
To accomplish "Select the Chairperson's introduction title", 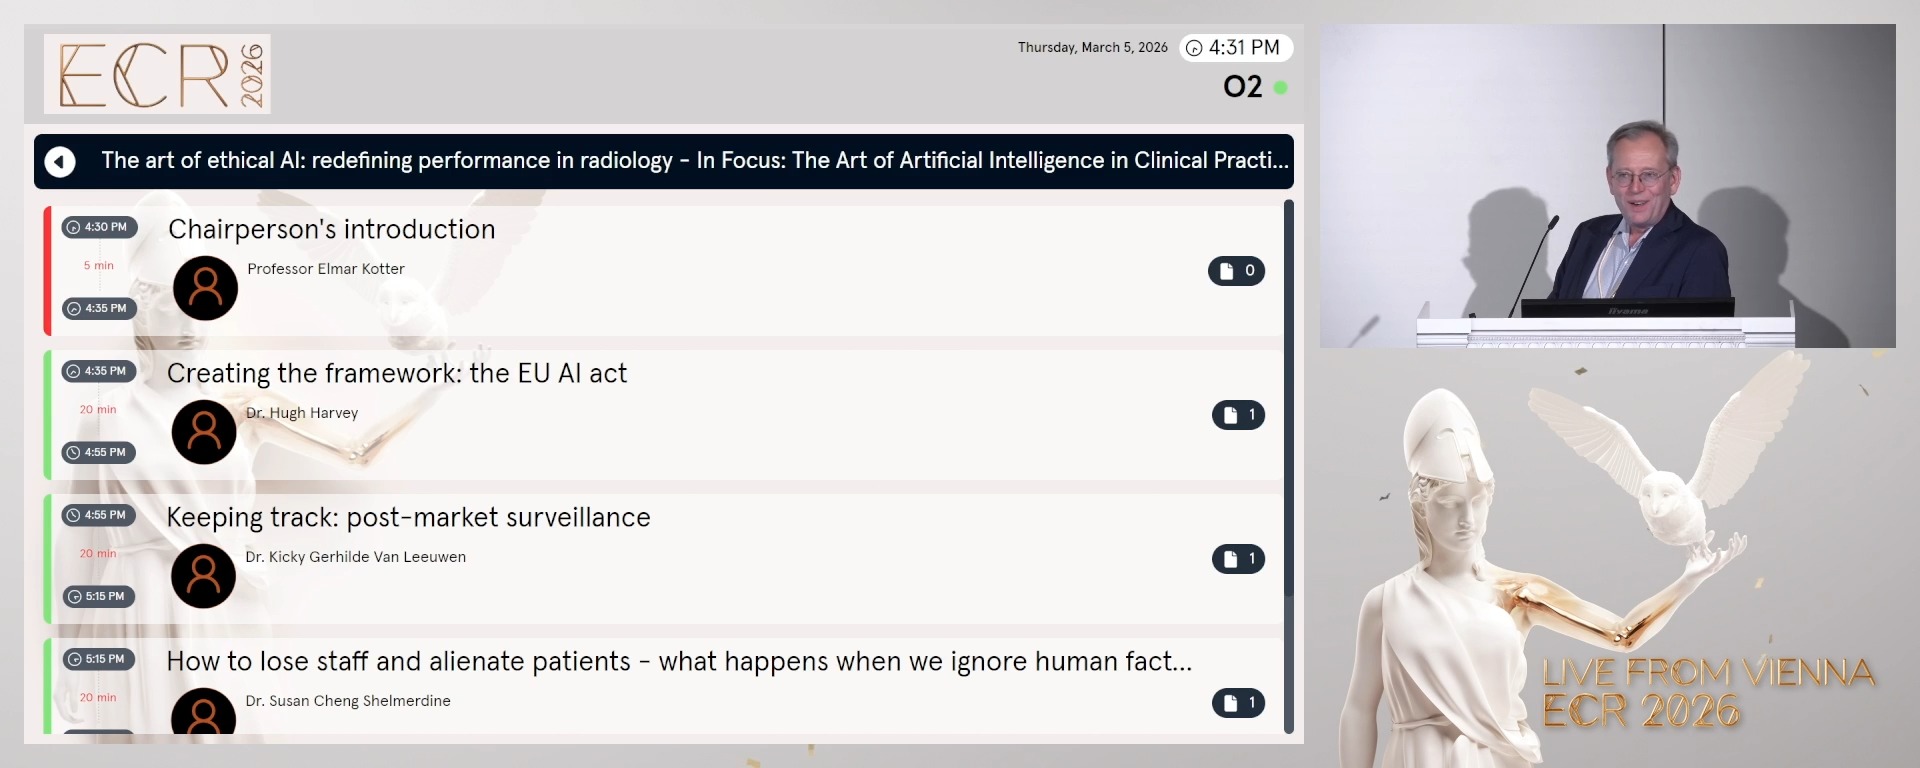I will [331, 229].
